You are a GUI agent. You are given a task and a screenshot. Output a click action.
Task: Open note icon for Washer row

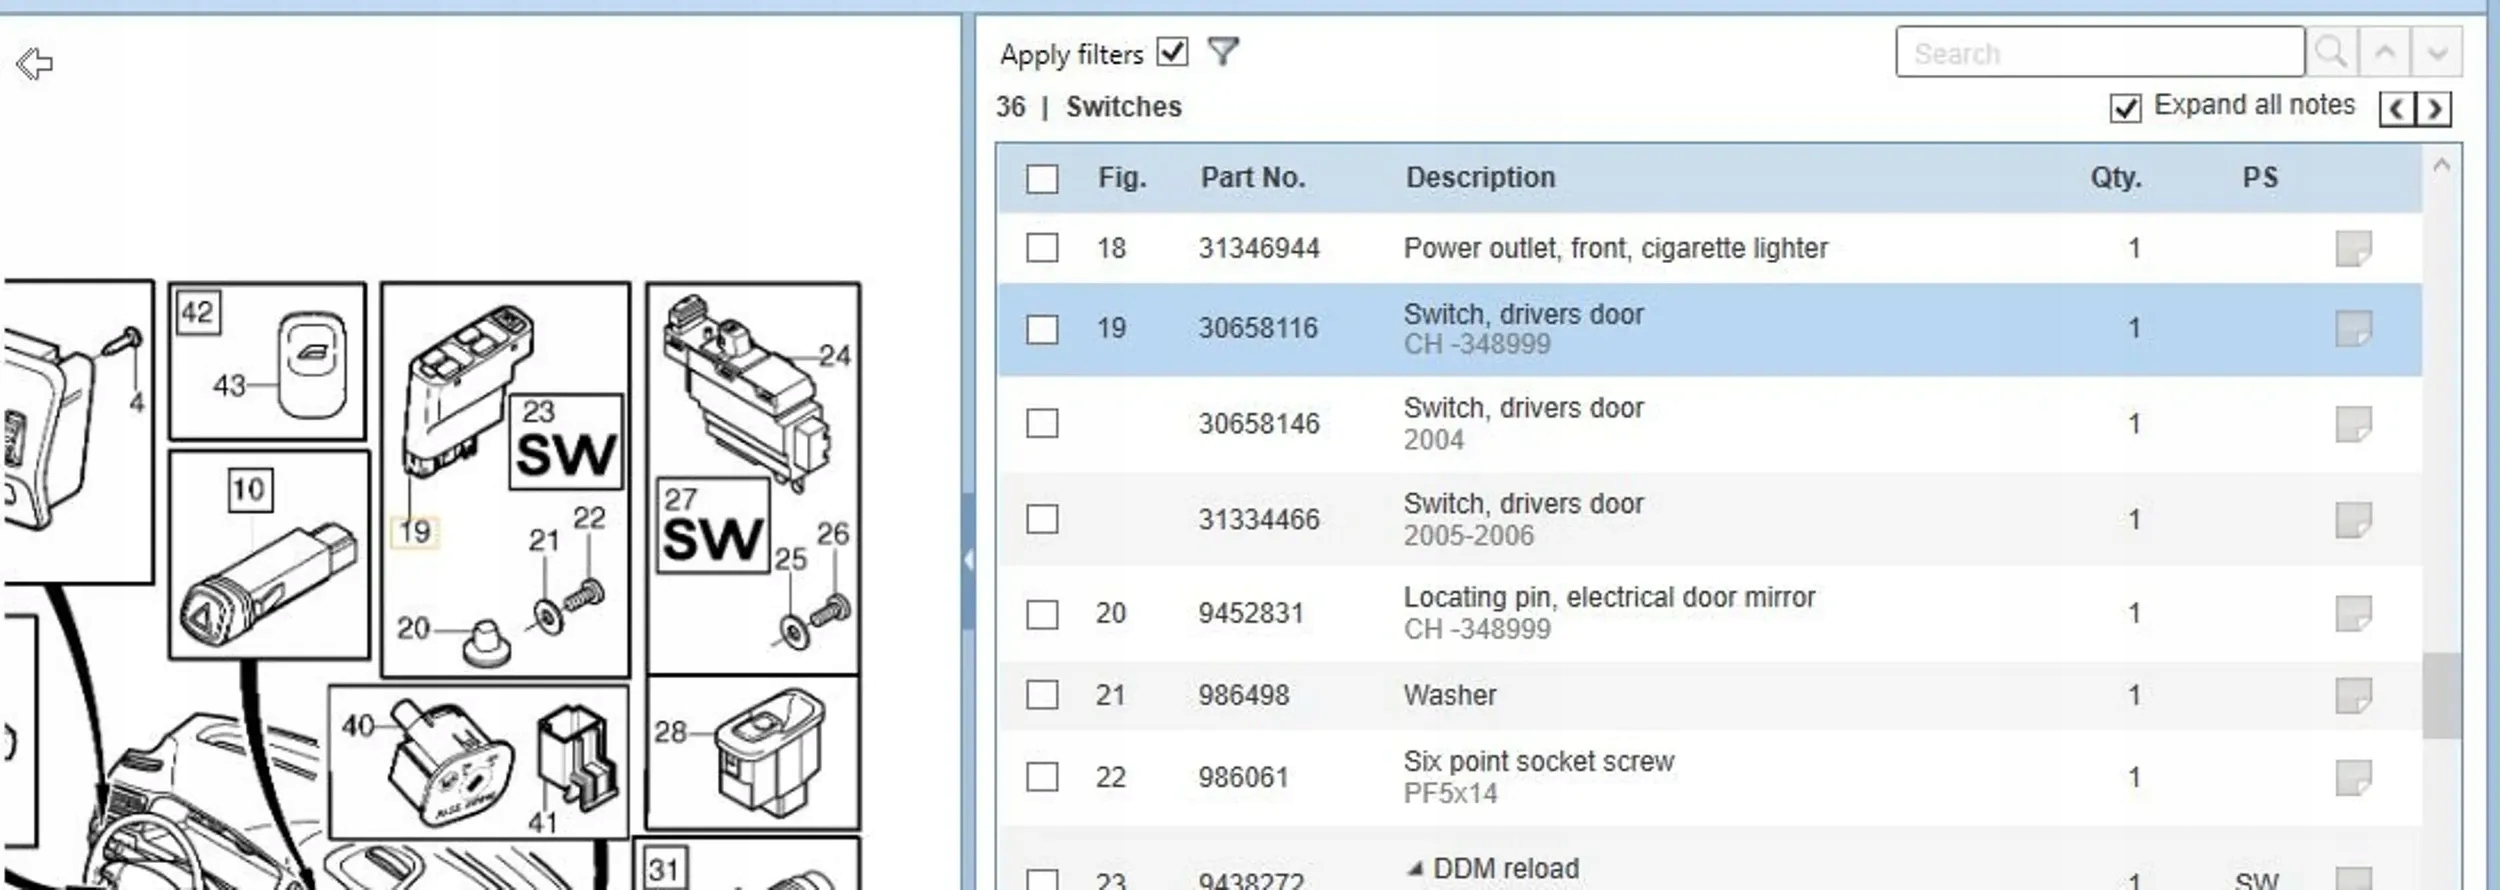[x=2353, y=695]
